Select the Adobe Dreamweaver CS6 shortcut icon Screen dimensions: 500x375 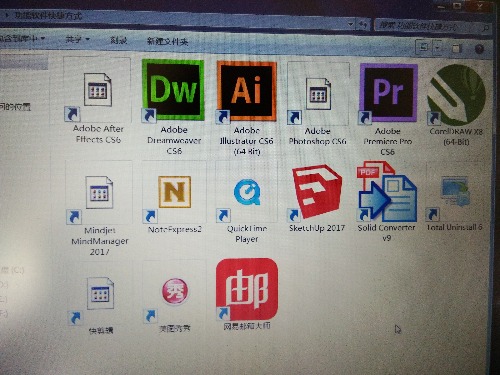point(173,90)
